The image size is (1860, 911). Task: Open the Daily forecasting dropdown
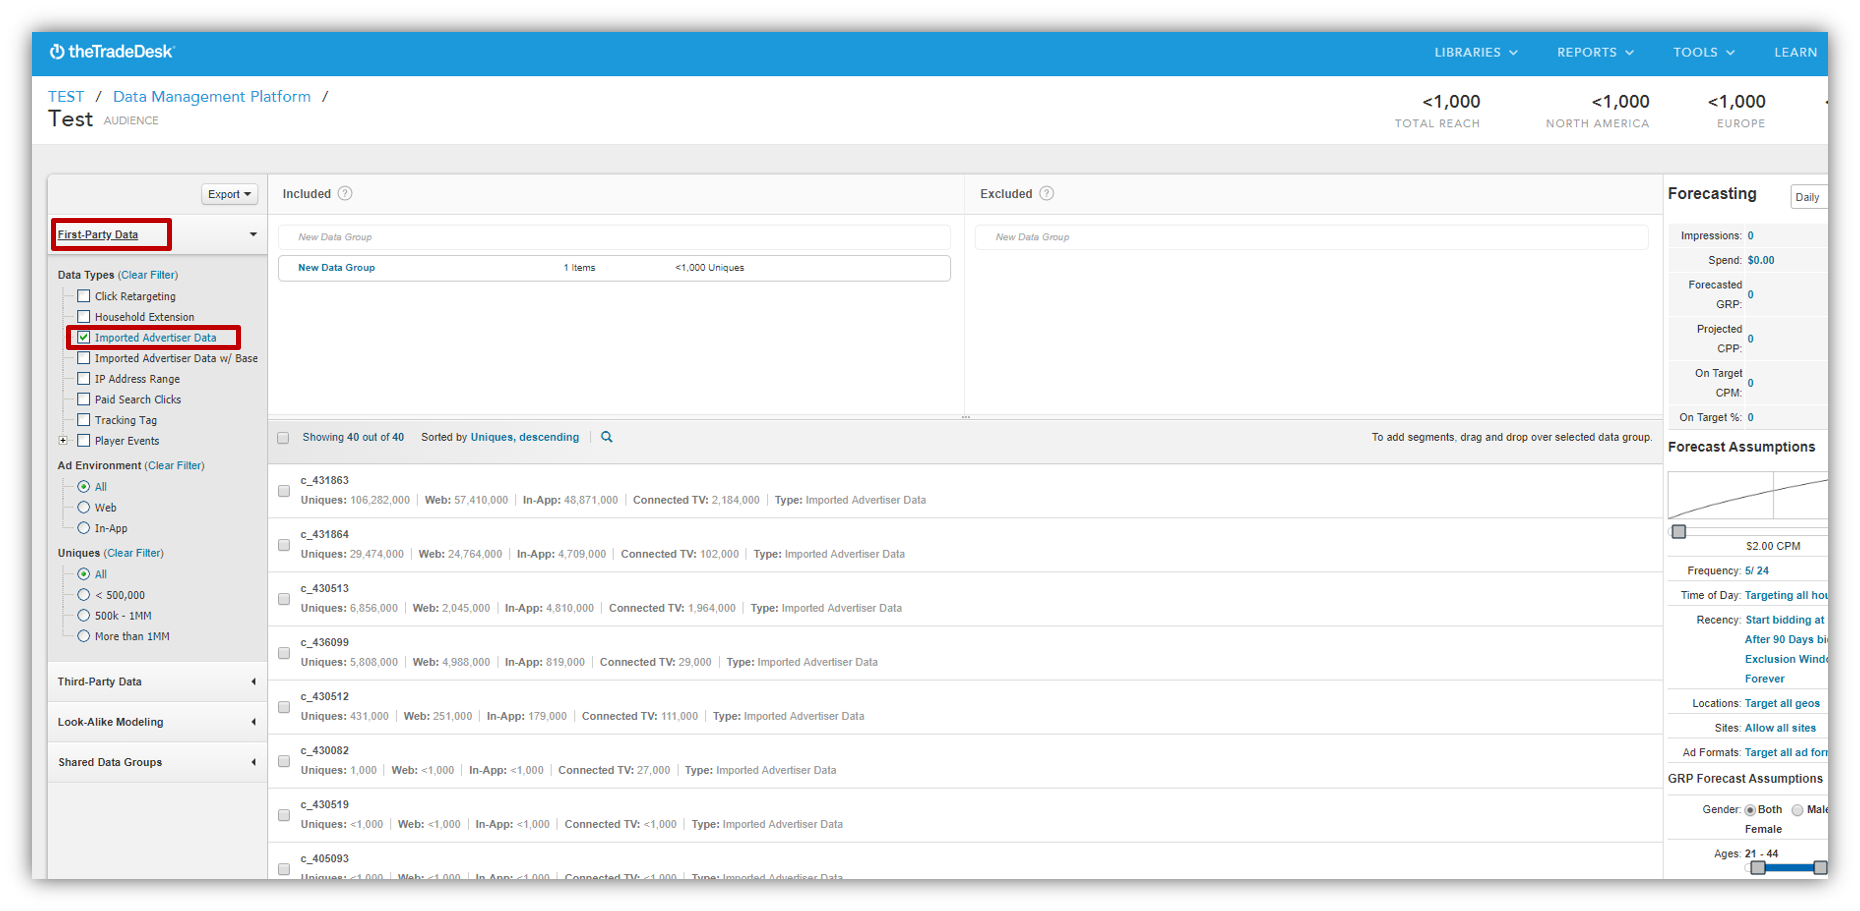1808,197
